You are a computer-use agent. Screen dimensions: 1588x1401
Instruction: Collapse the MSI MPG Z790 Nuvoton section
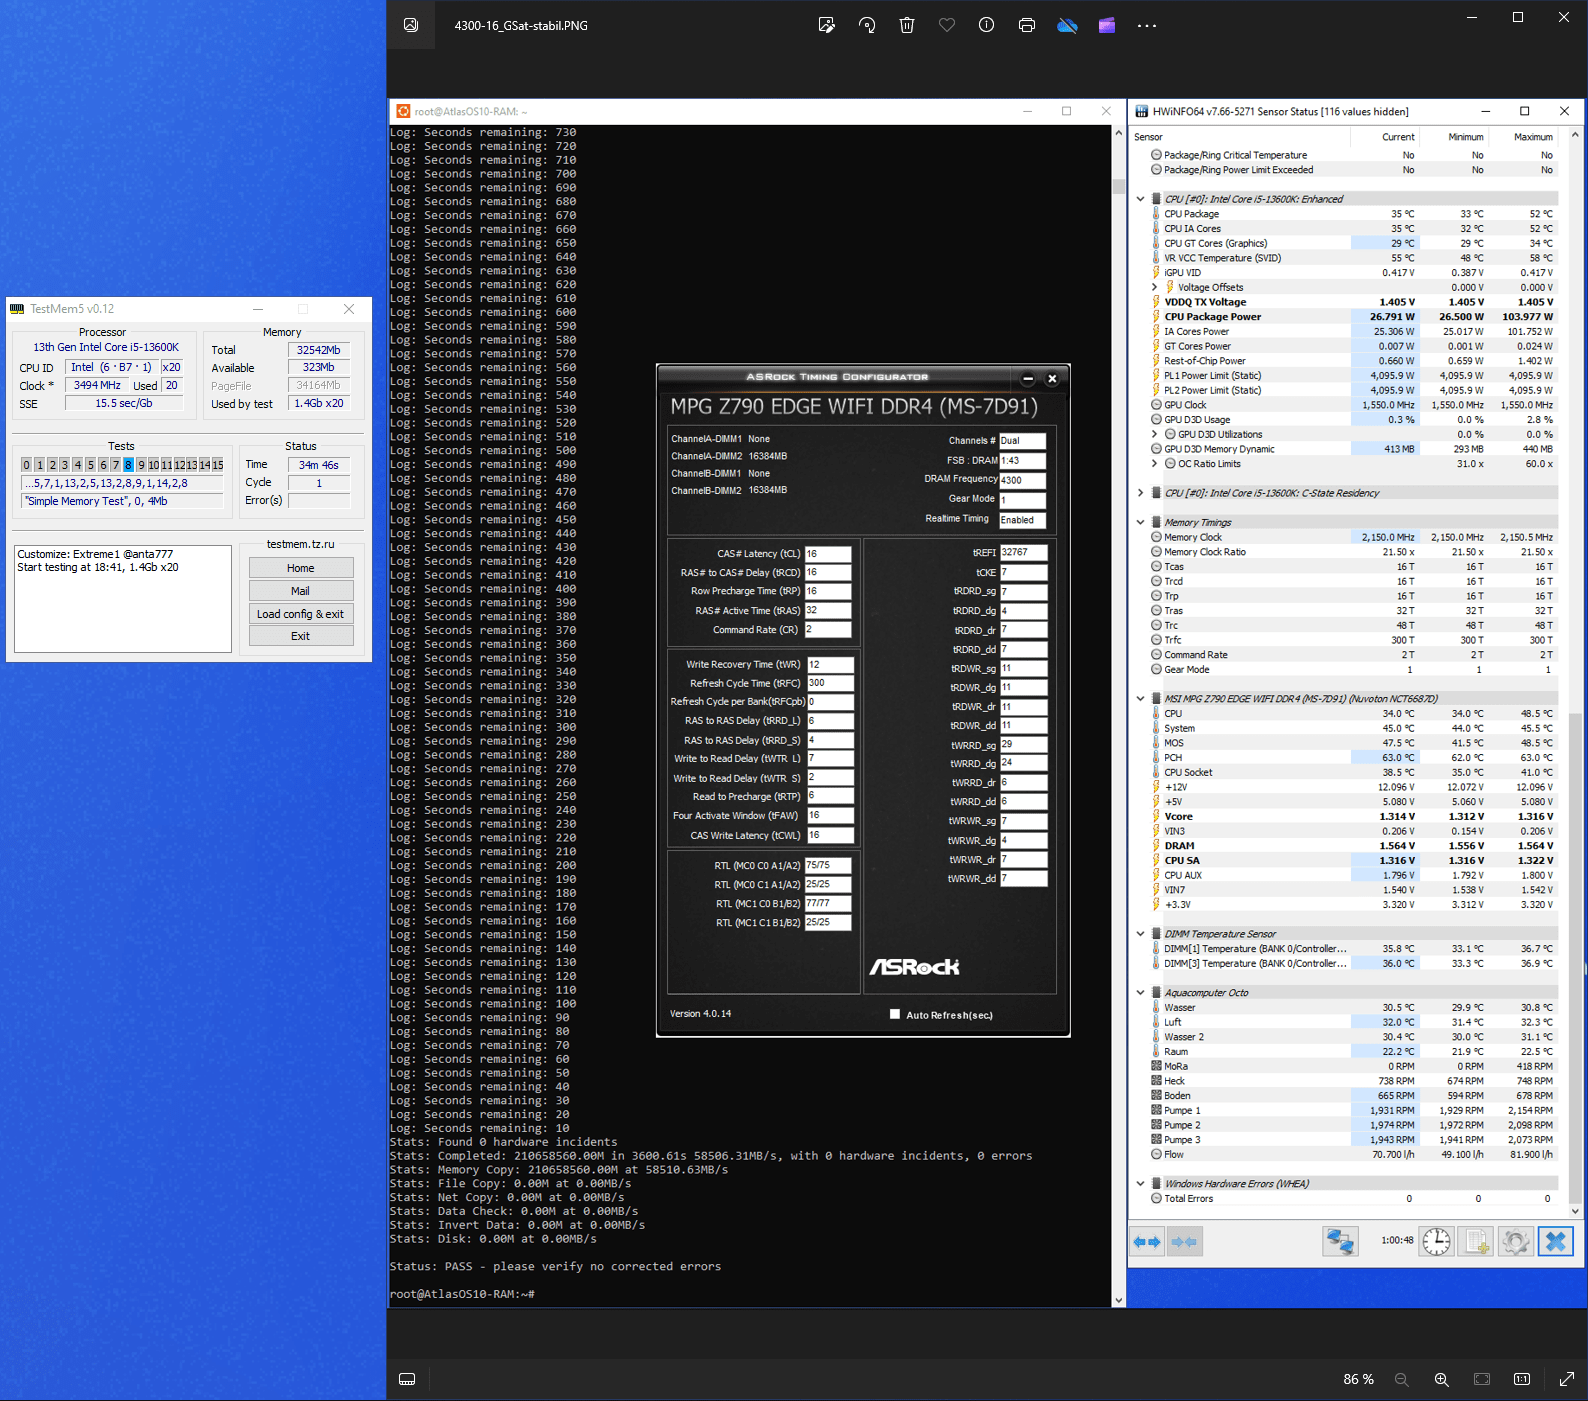pyautogui.click(x=1141, y=699)
